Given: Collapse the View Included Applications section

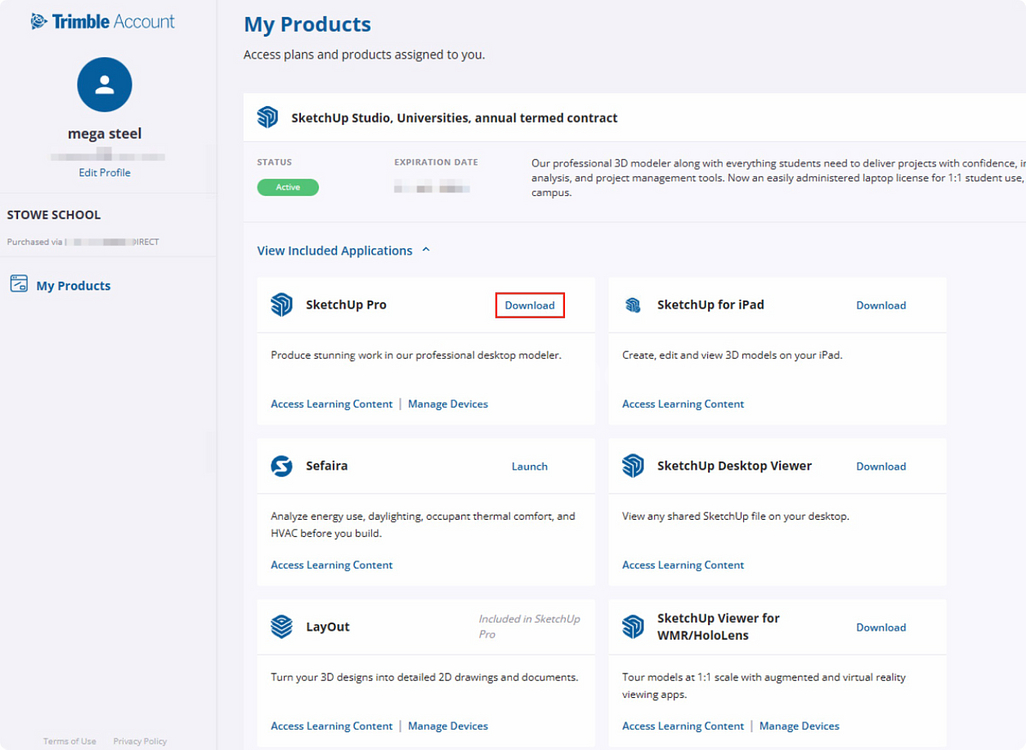Looking at the screenshot, I should click(x=343, y=251).
